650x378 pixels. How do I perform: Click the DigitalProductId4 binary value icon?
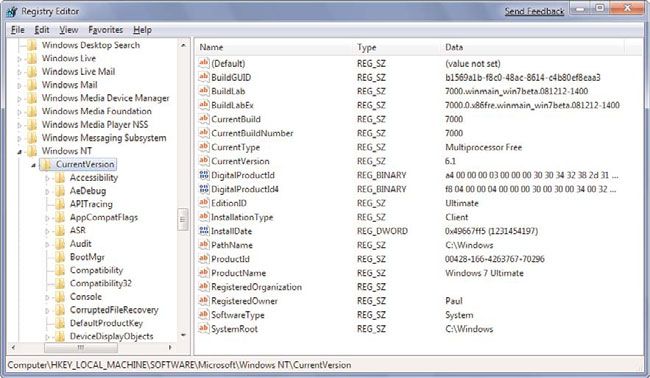(204, 189)
